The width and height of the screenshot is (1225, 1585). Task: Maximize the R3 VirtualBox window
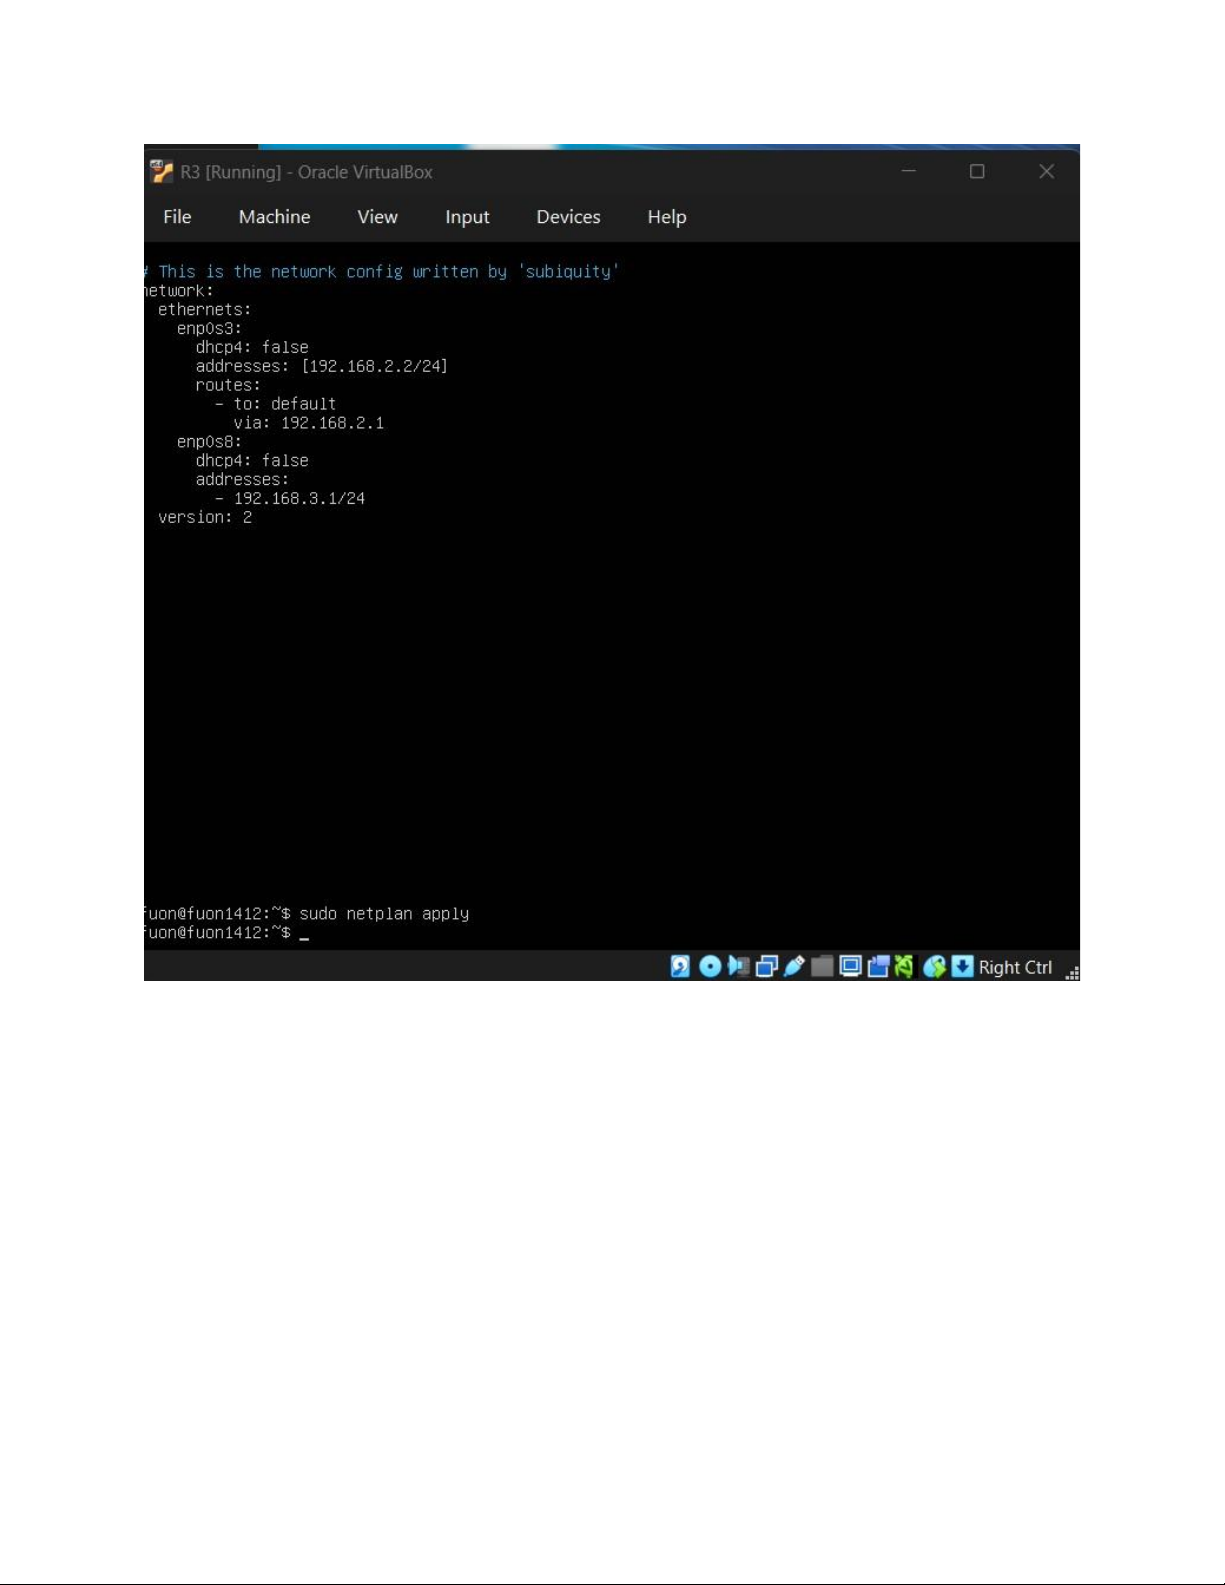pyautogui.click(x=977, y=172)
